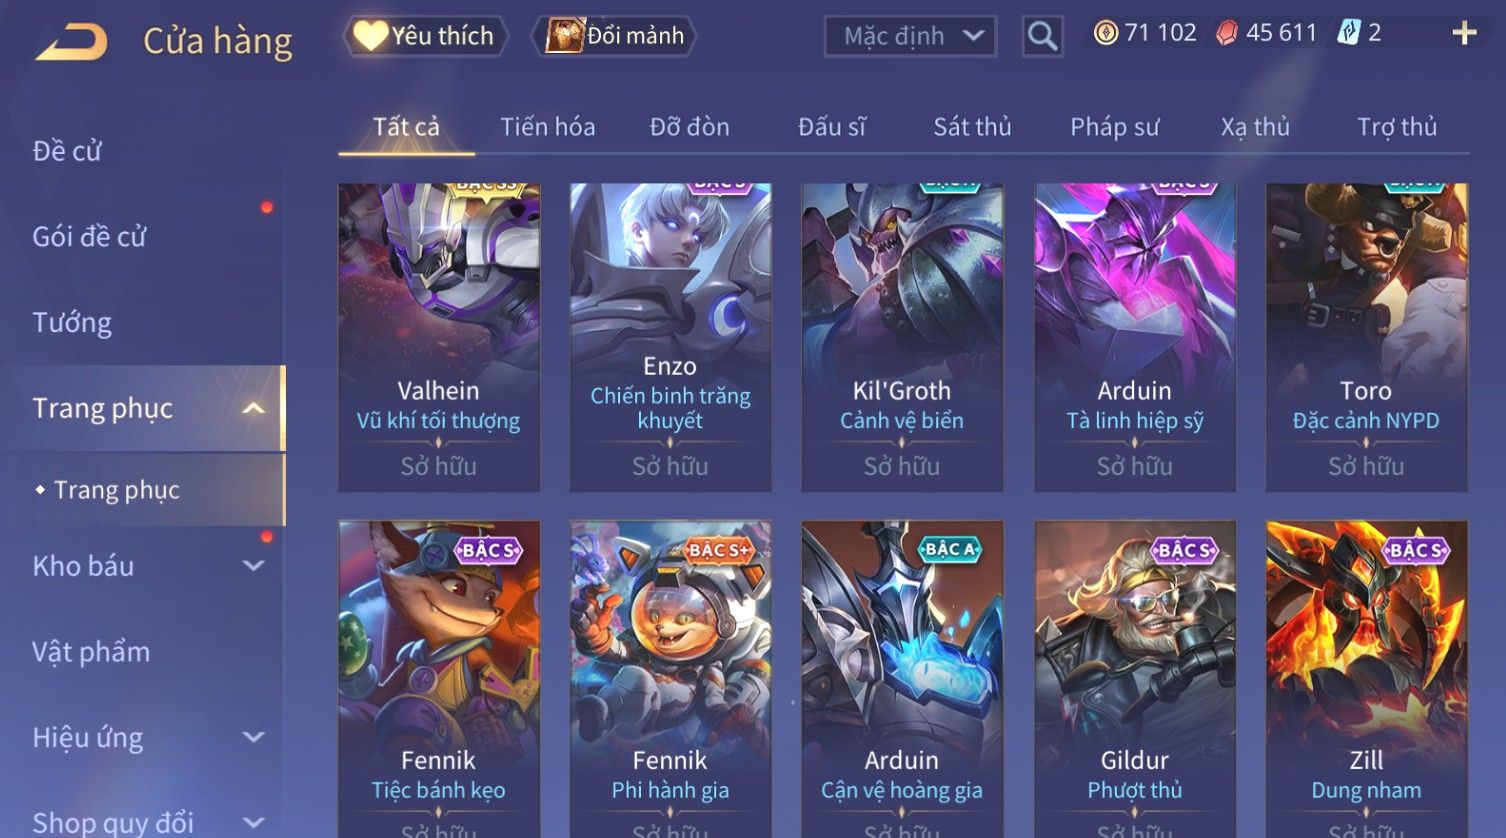
Task: Collapse the Trang phục sidebar section
Action: point(254,408)
